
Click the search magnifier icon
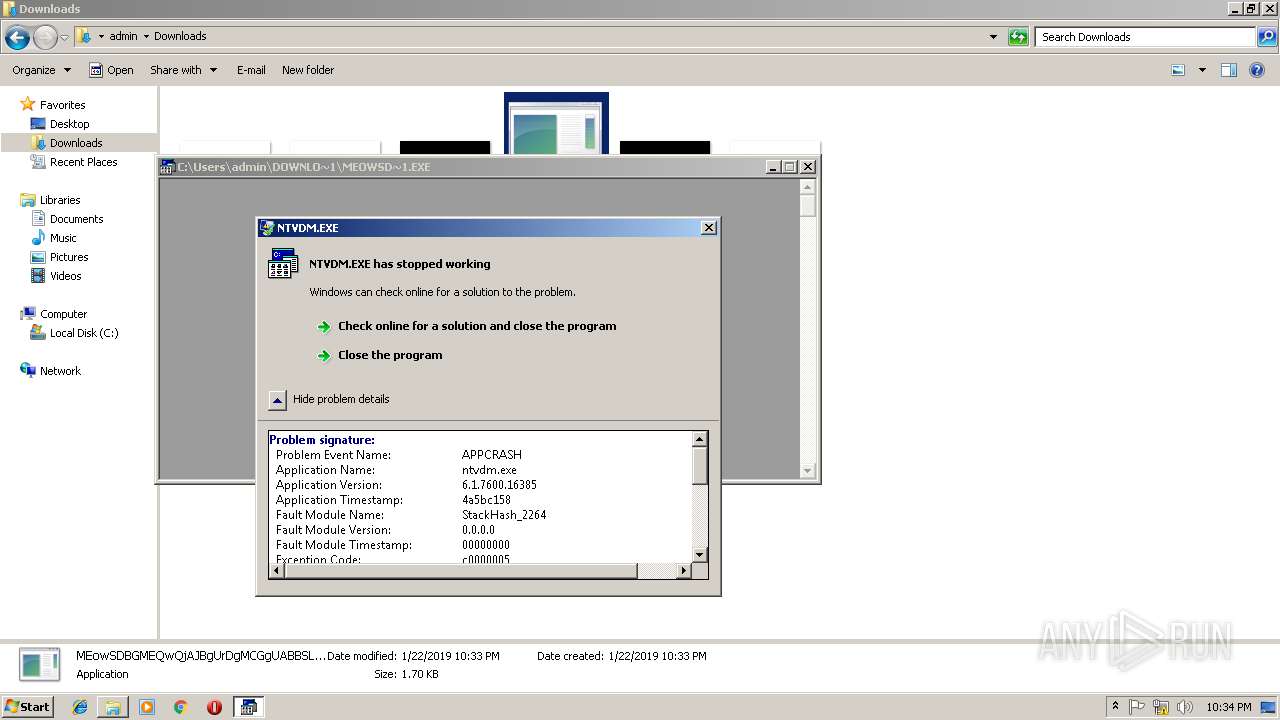(x=1267, y=37)
